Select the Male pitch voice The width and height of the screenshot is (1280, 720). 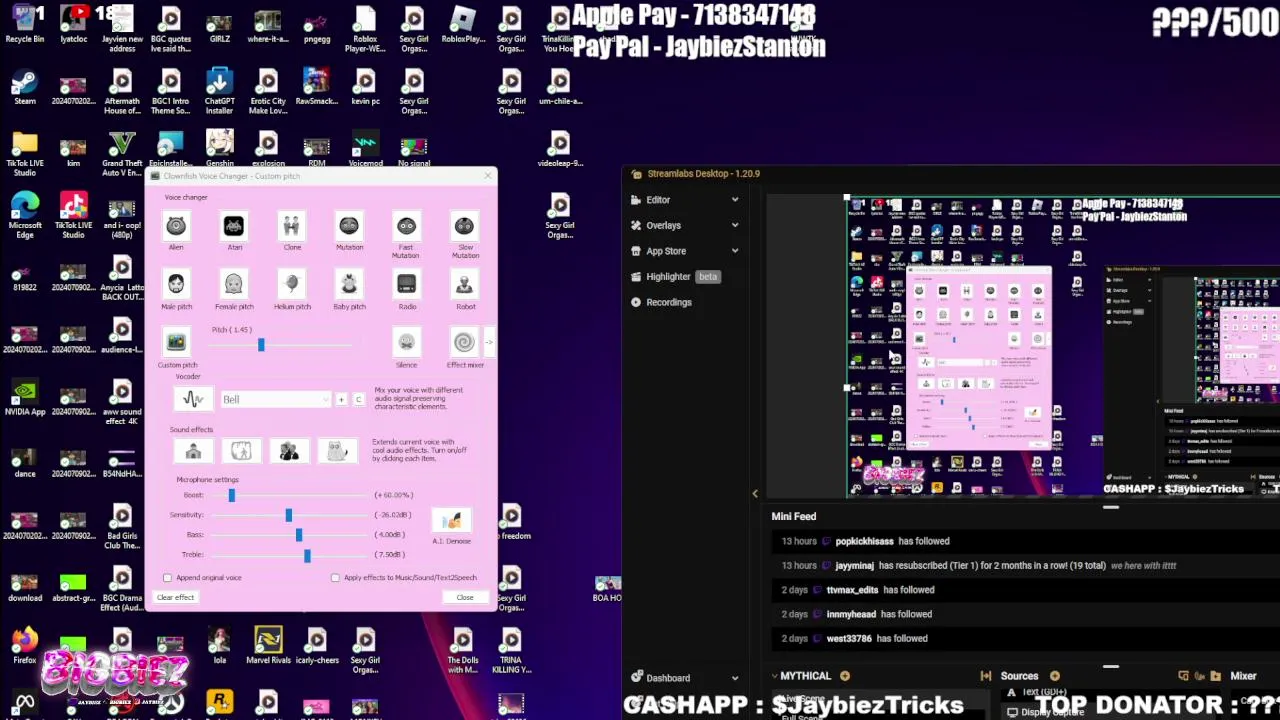click(176, 285)
